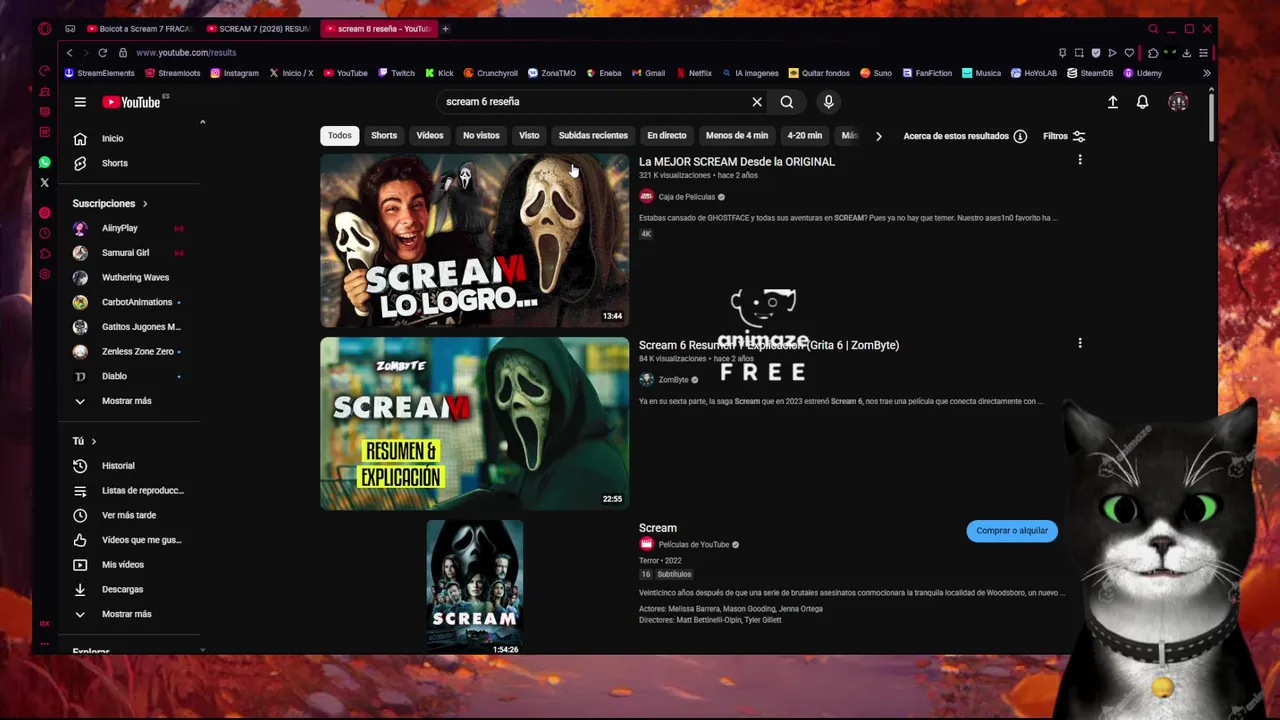Show the hidden bookmarks overflow arrow

point(1206,73)
